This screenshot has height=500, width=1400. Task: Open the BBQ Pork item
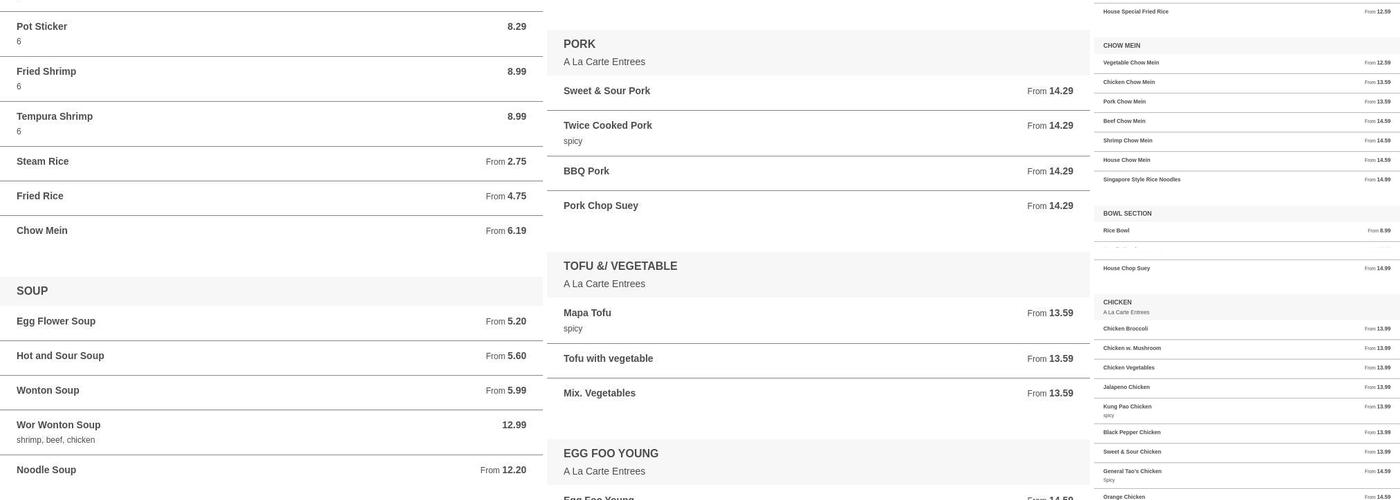818,173
